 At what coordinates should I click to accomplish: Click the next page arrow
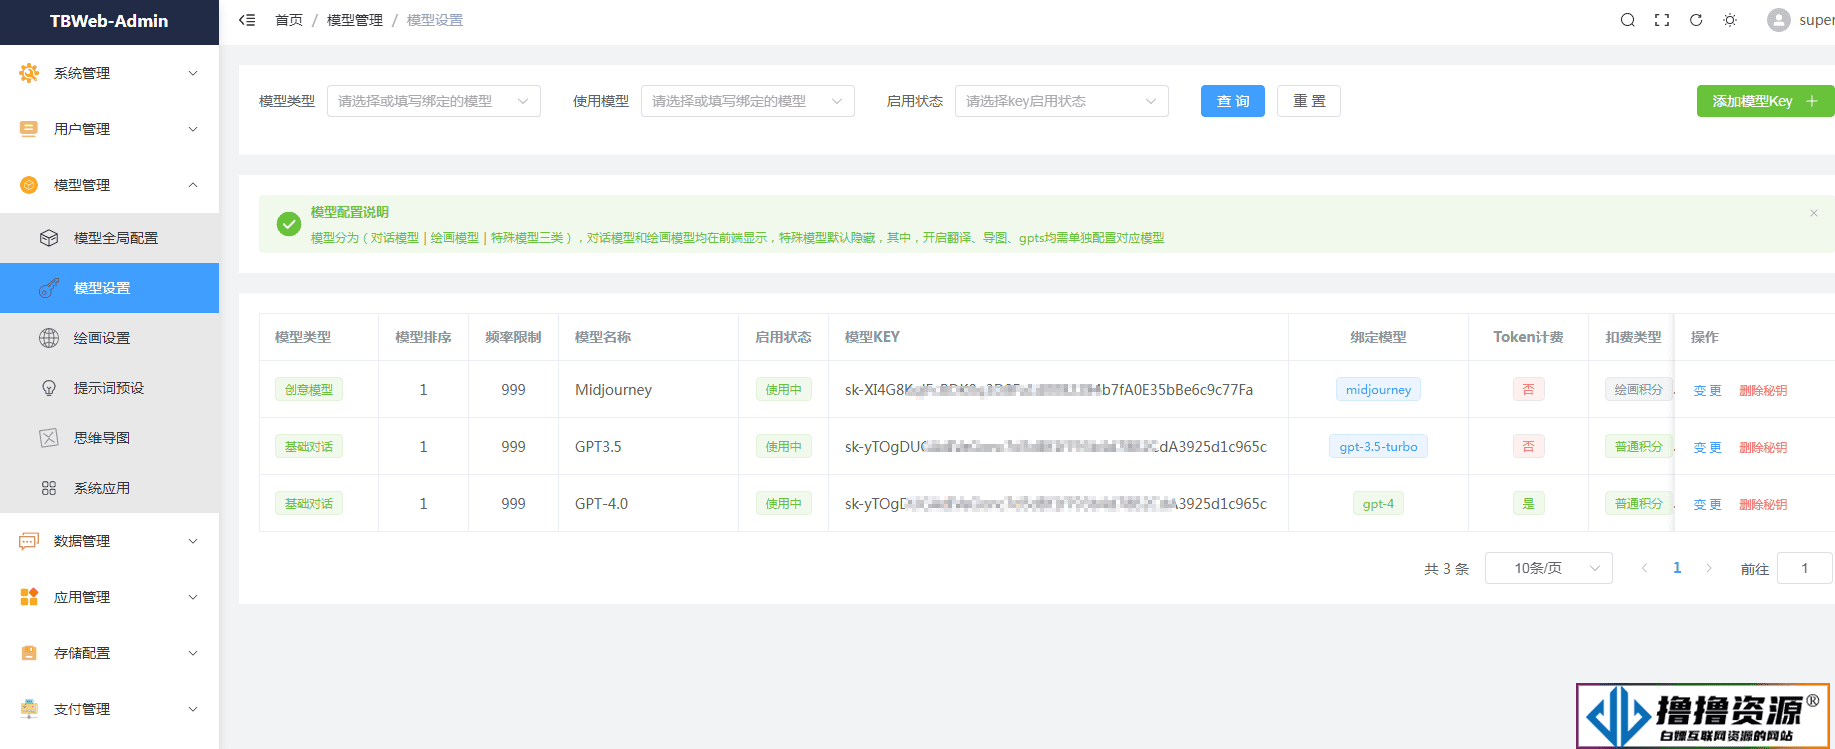click(x=1709, y=568)
